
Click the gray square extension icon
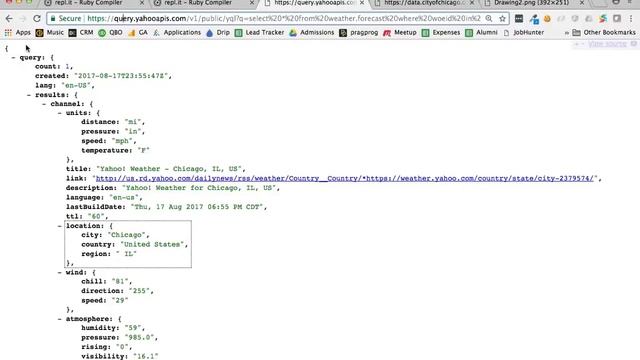click(x=617, y=19)
